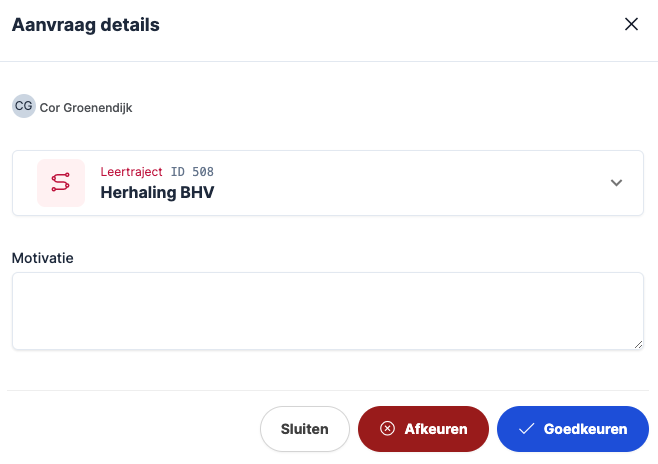This screenshot has height=464, width=658.
Task: Select the name Cor Groenendijk
Action: click(x=86, y=108)
